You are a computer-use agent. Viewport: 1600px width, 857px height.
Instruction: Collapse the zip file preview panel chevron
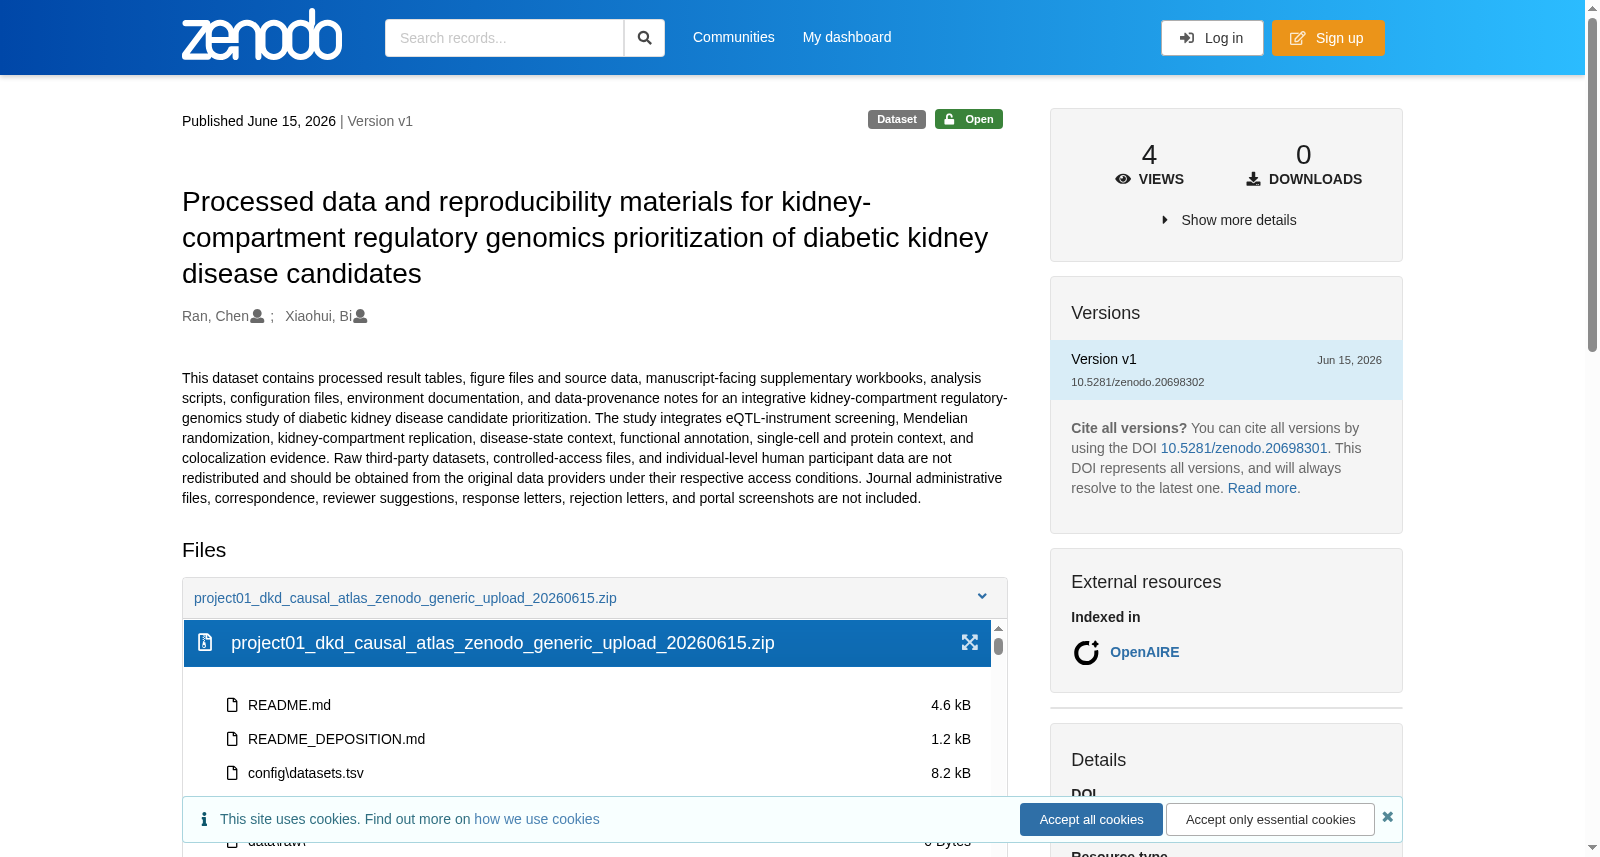(982, 596)
